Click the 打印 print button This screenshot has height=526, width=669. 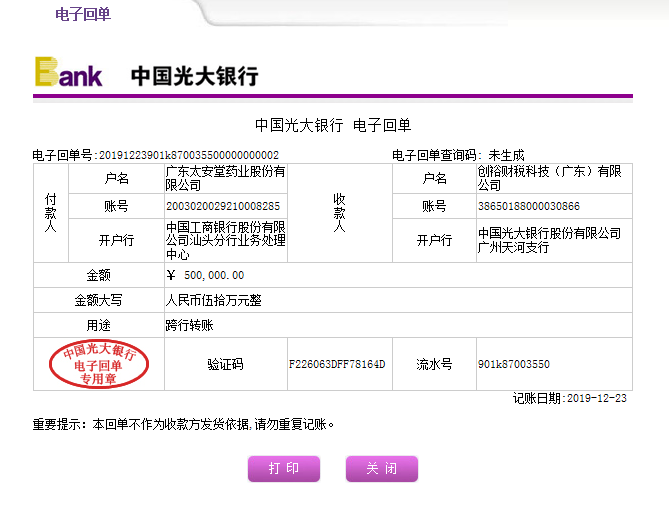coord(284,468)
